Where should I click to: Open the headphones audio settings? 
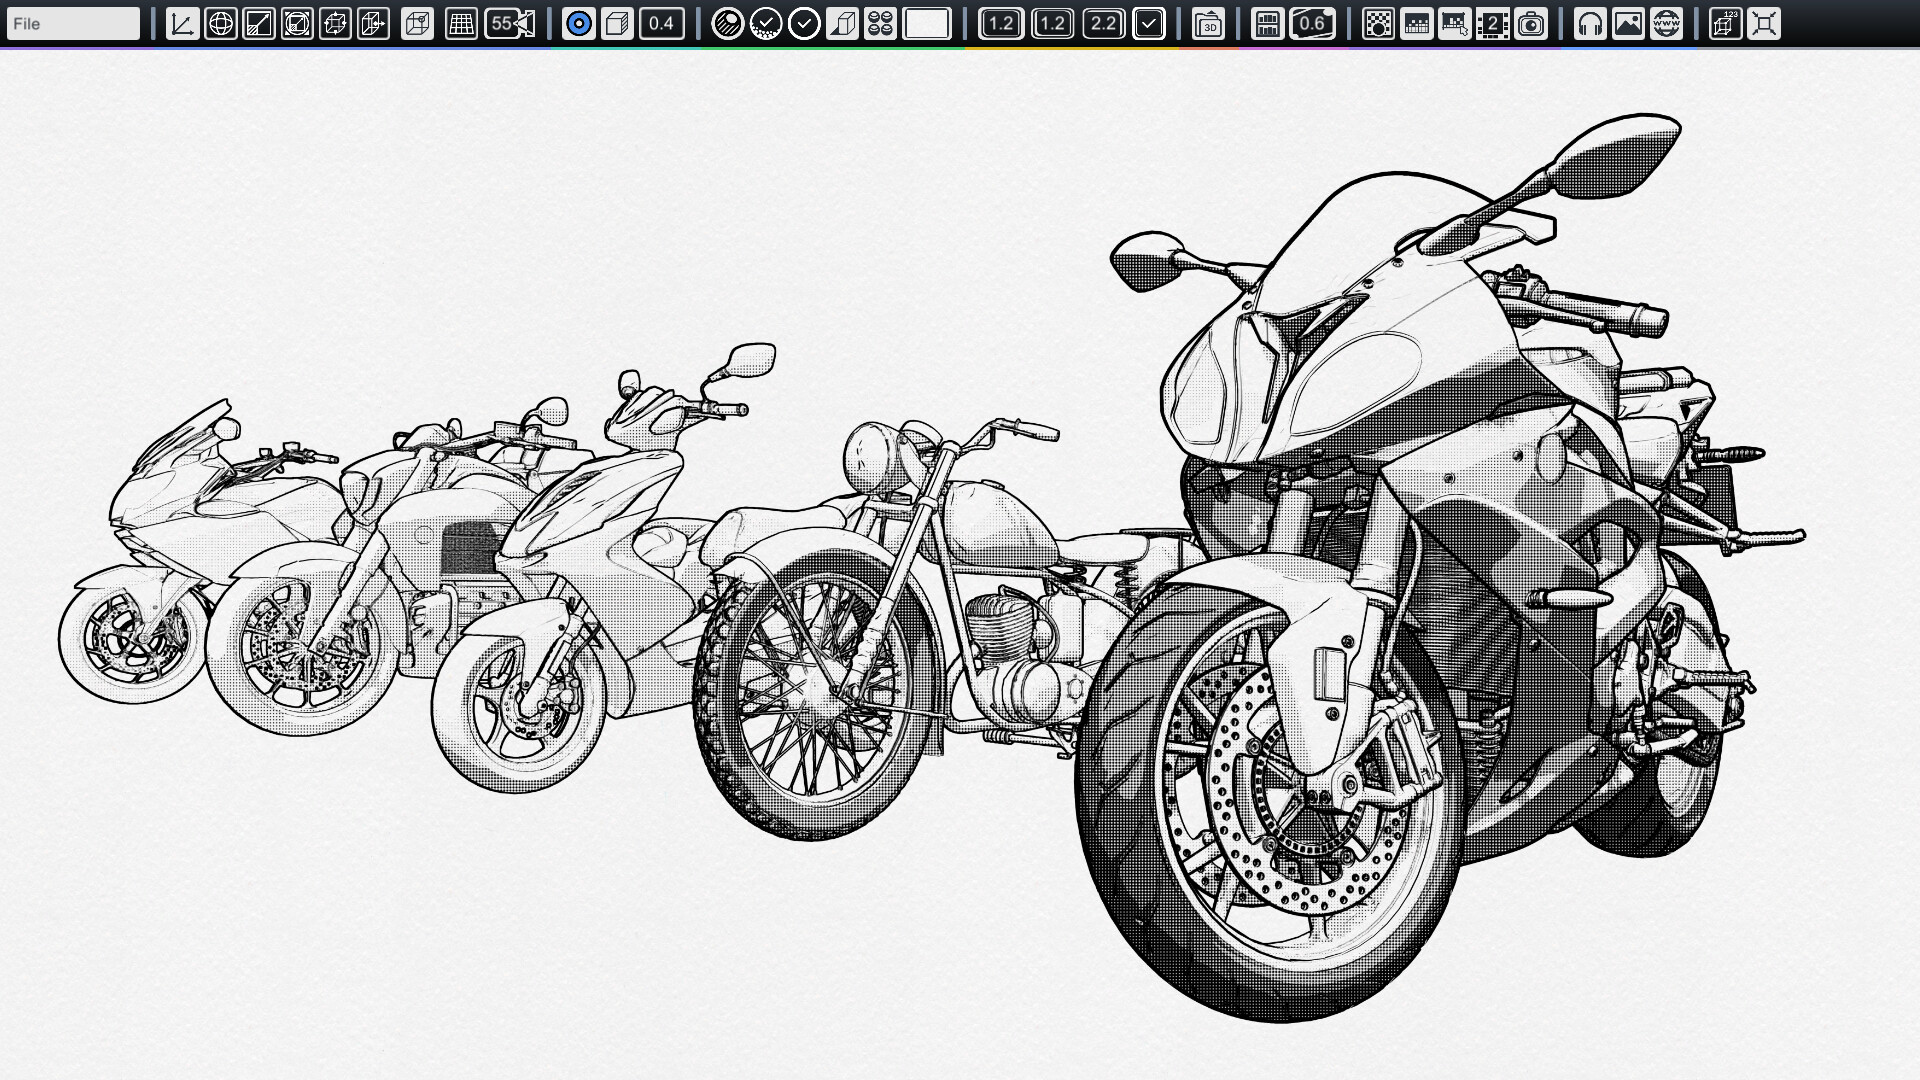pyautogui.click(x=1591, y=24)
